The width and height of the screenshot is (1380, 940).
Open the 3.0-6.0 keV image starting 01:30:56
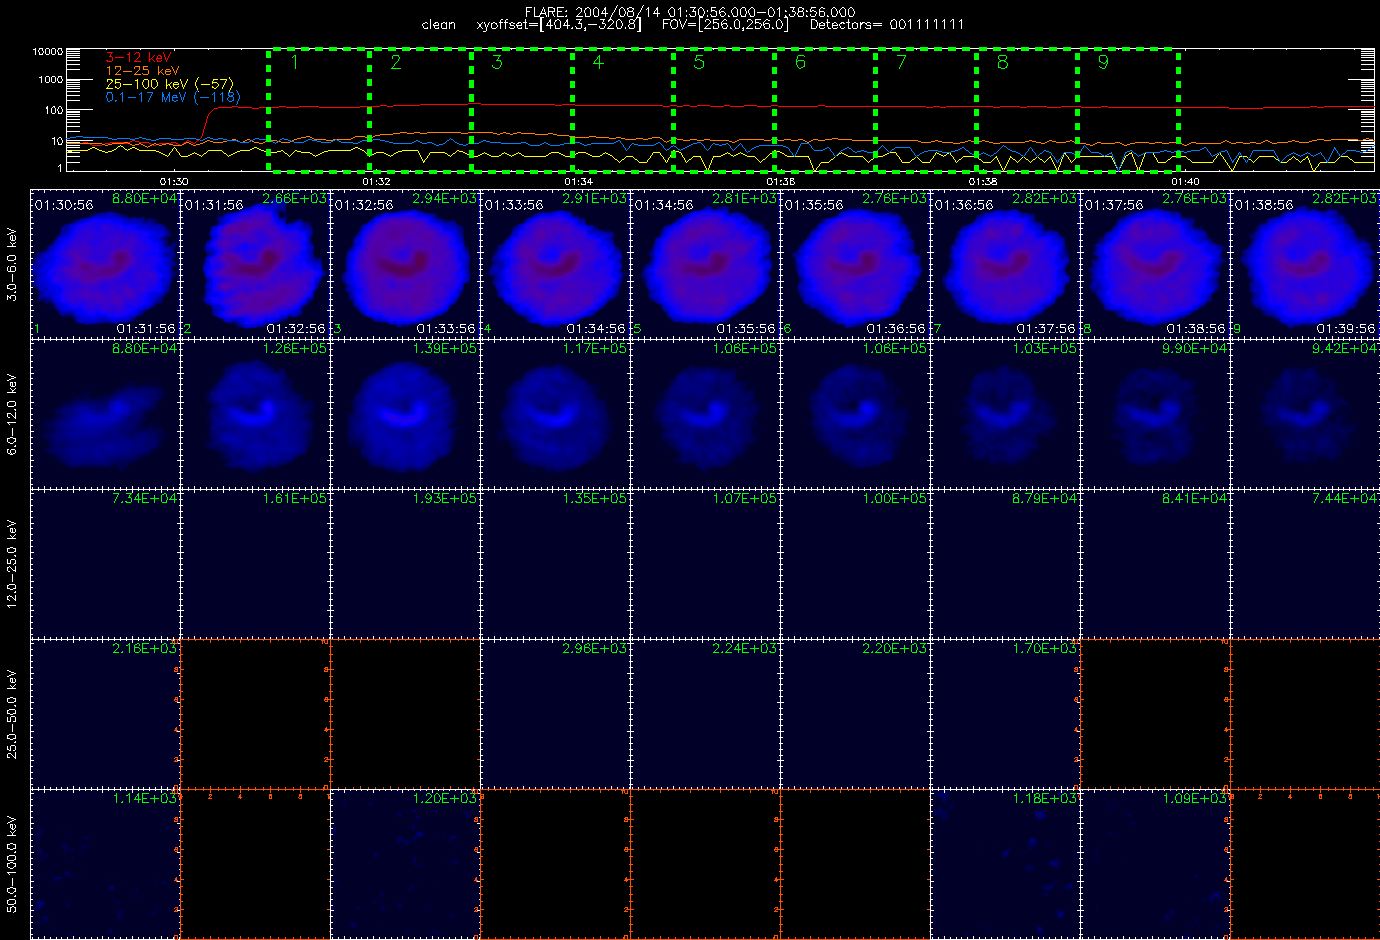point(106,264)
